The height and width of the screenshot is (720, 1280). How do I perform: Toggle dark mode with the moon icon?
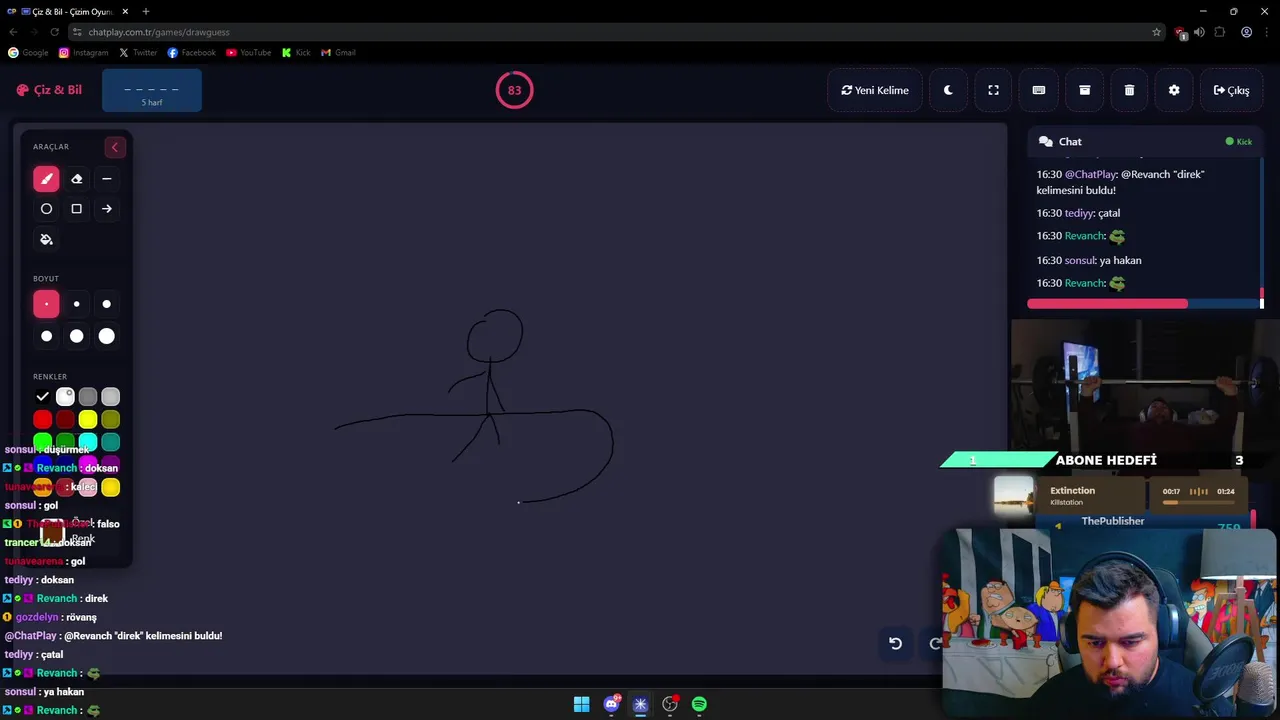click(x=948, y=90)
